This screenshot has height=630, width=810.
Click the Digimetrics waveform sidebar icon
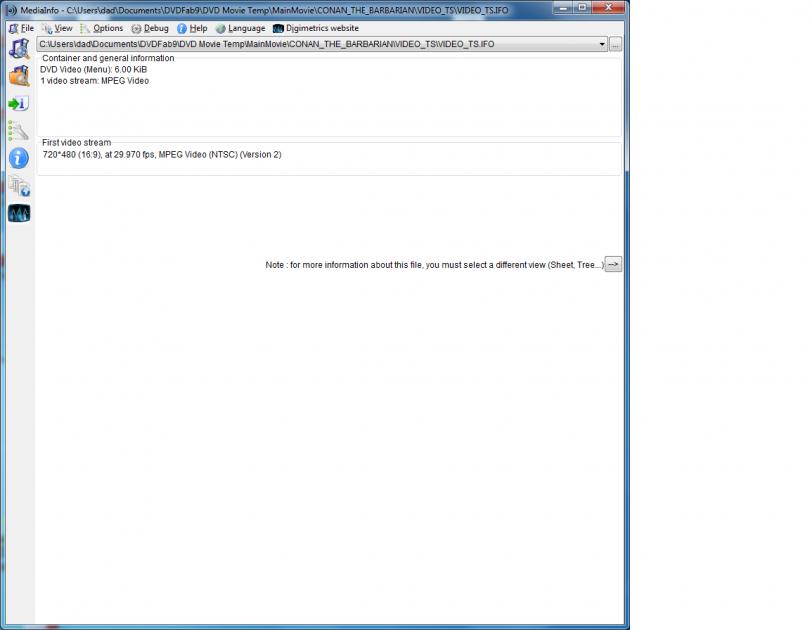[x=19, y=213]
